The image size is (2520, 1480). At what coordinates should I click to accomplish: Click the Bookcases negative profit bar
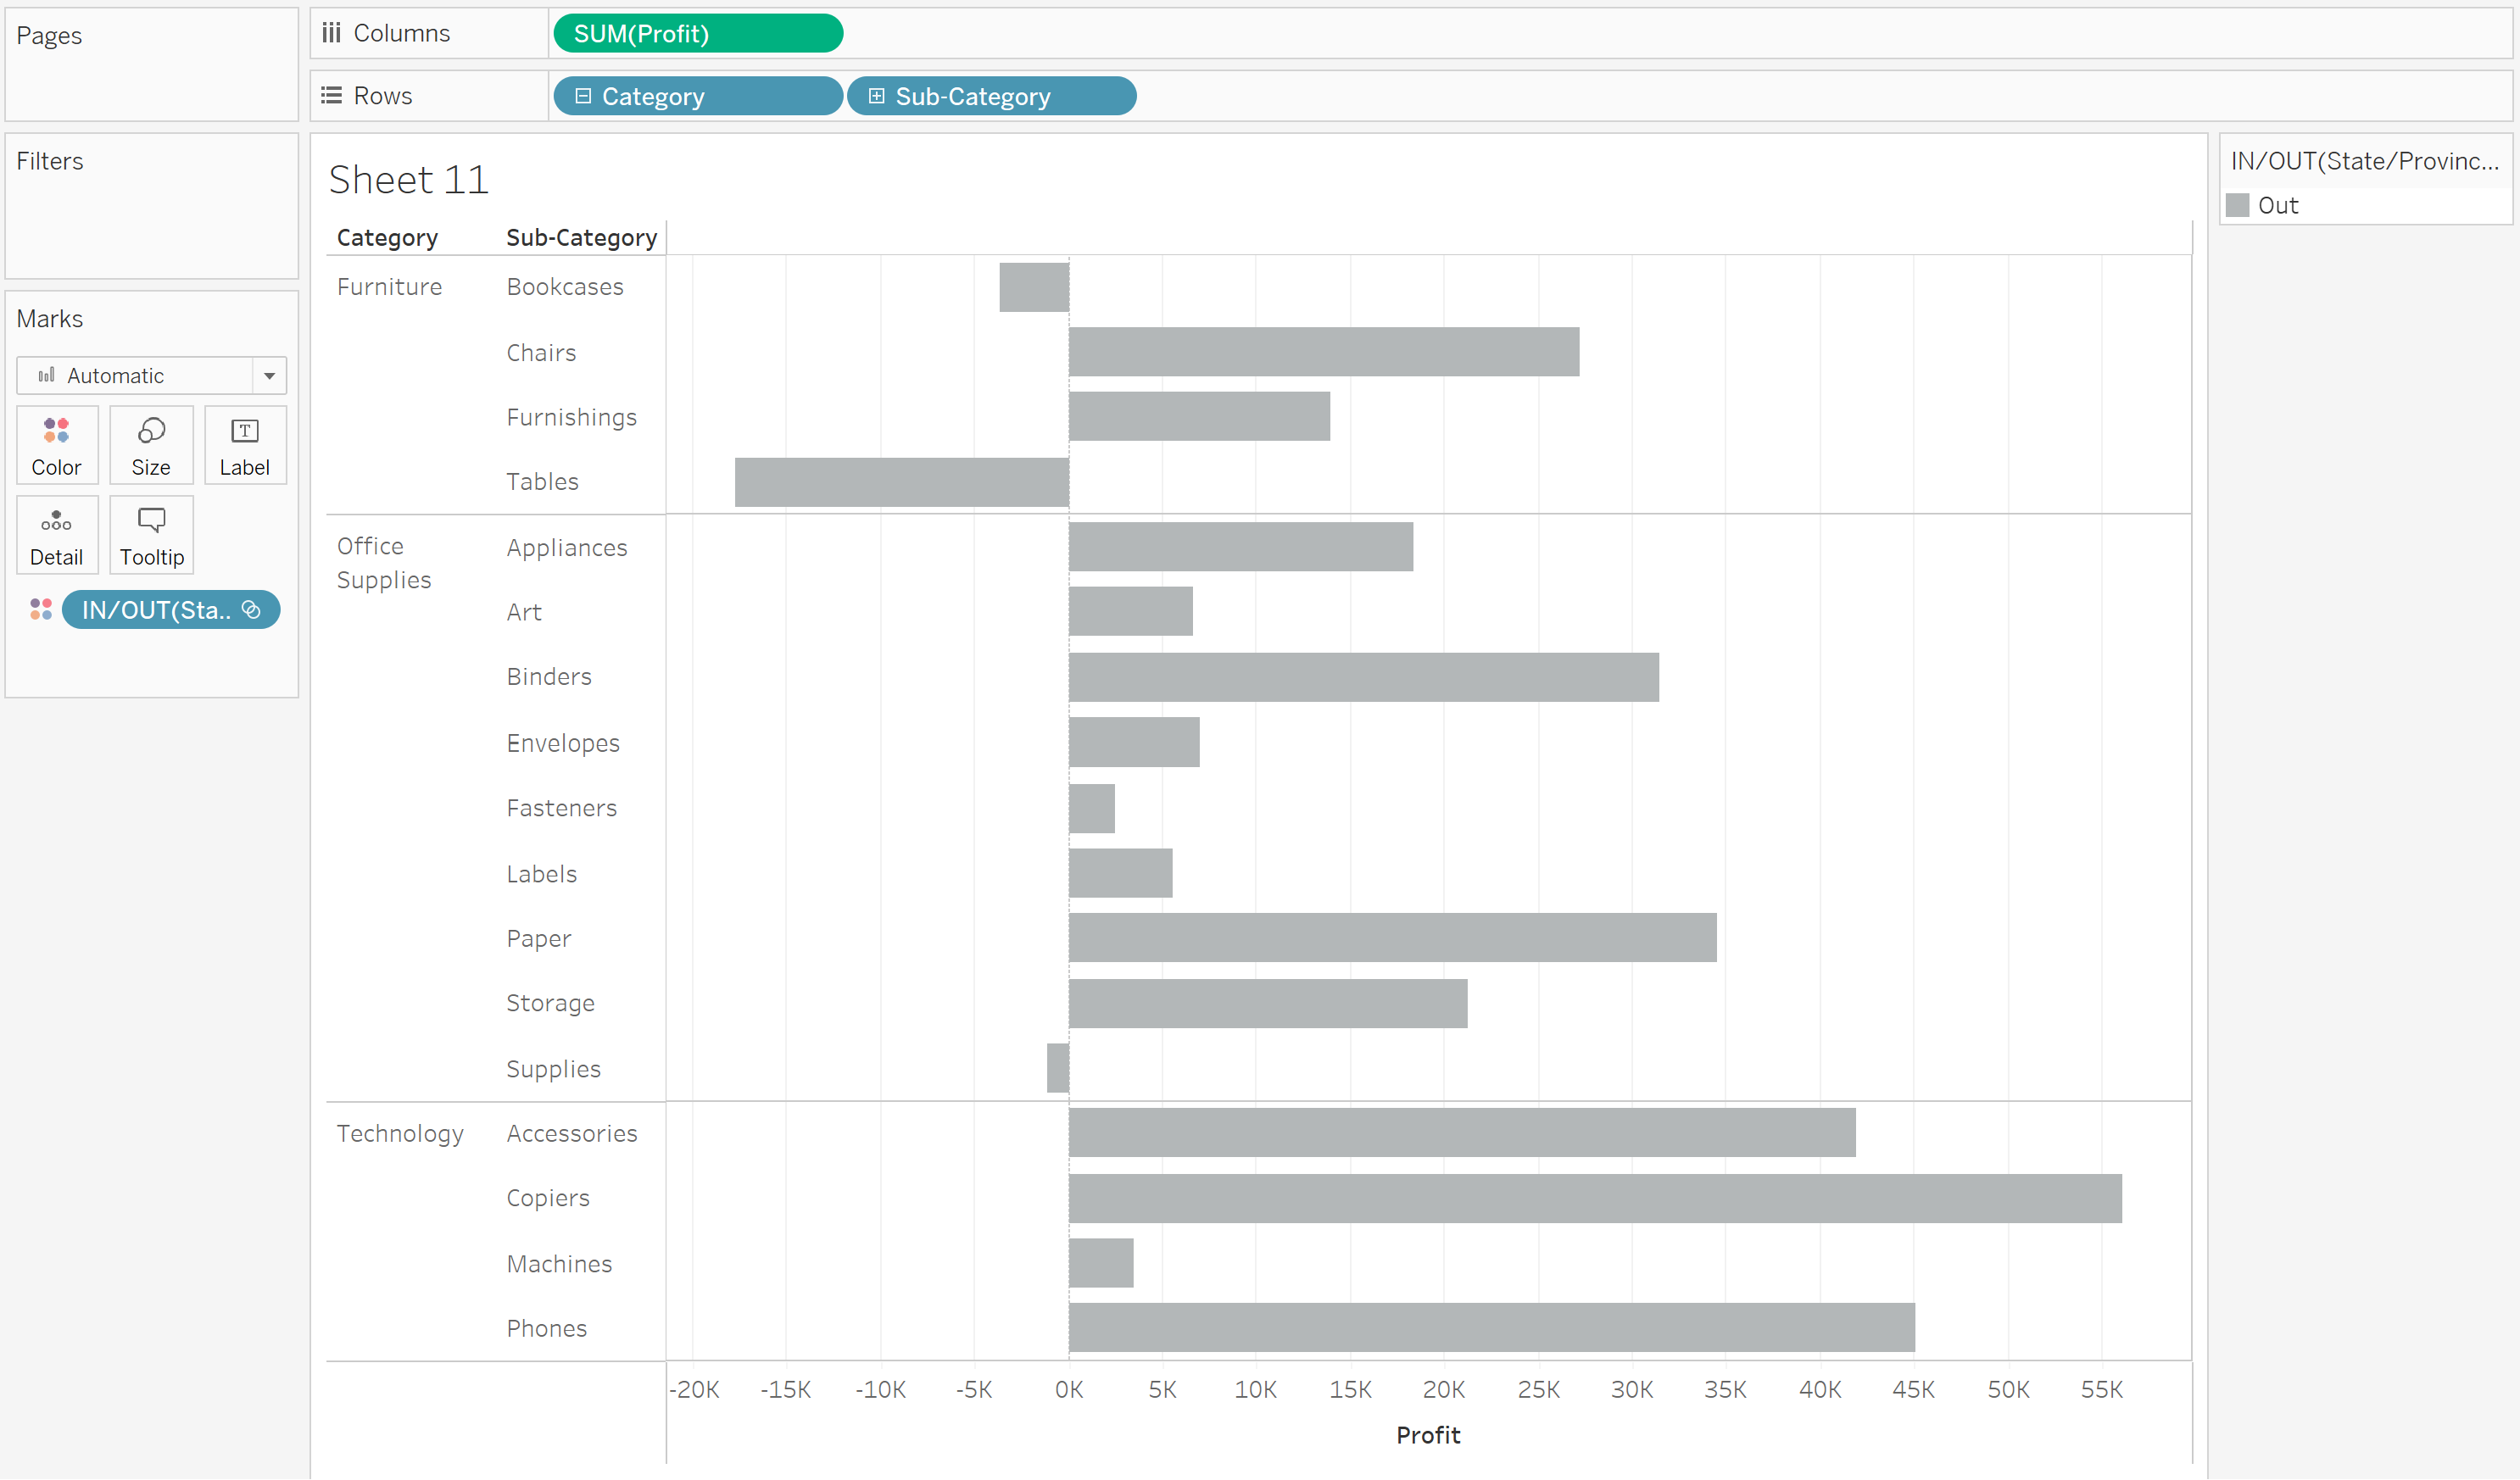tap(1034, 287)
